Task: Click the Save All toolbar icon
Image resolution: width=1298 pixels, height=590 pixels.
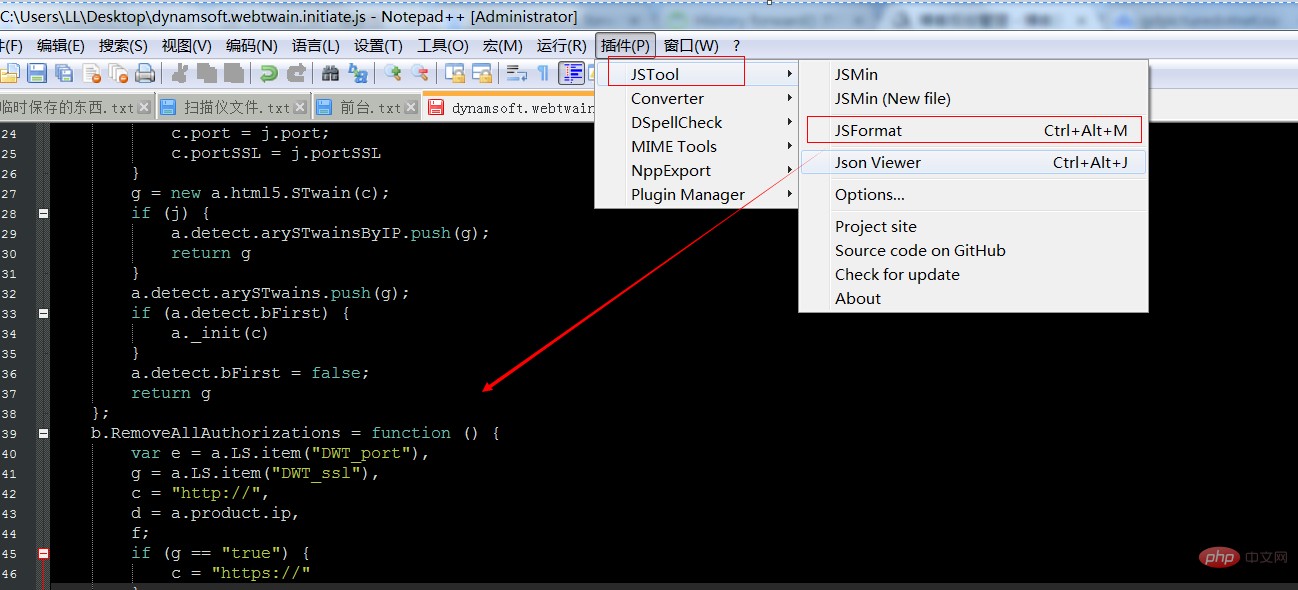Action: 64,73
